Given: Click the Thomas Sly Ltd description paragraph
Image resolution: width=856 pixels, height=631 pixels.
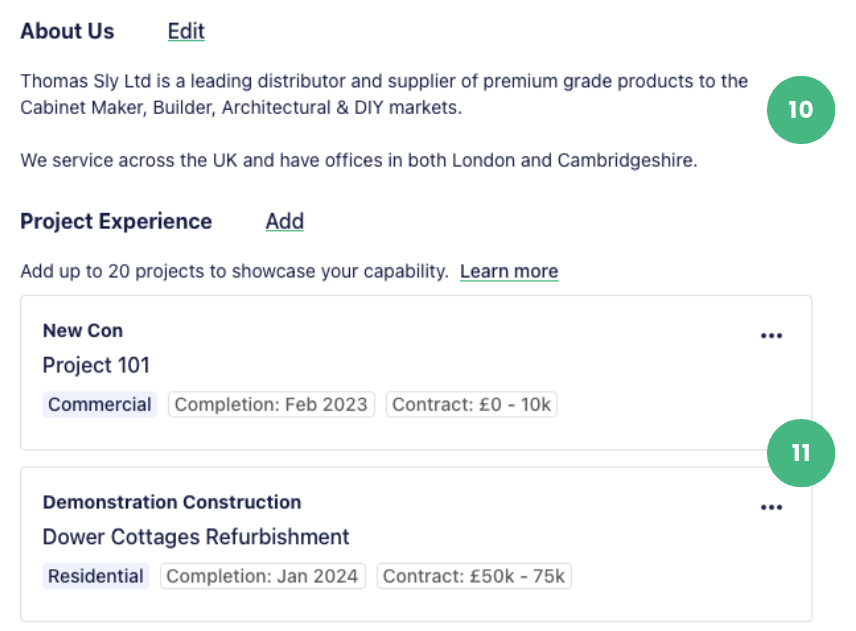Looking at the screenshot, I should [x=384, y=94].
